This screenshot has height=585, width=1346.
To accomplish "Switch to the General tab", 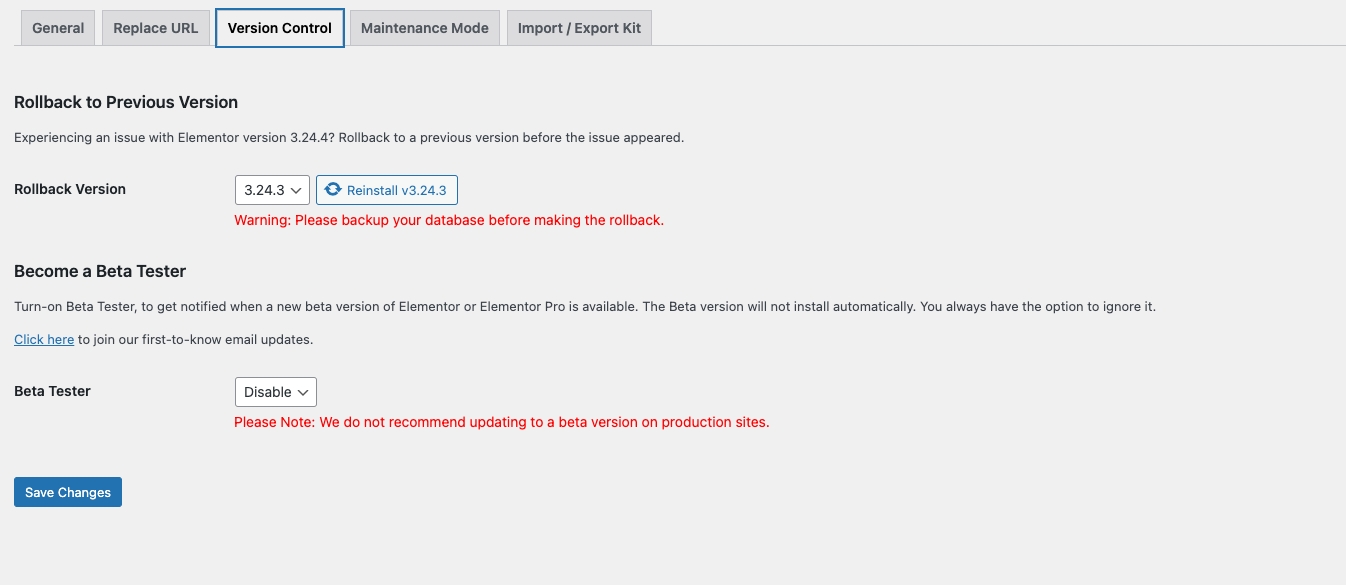I will click(x=58, y=28).
